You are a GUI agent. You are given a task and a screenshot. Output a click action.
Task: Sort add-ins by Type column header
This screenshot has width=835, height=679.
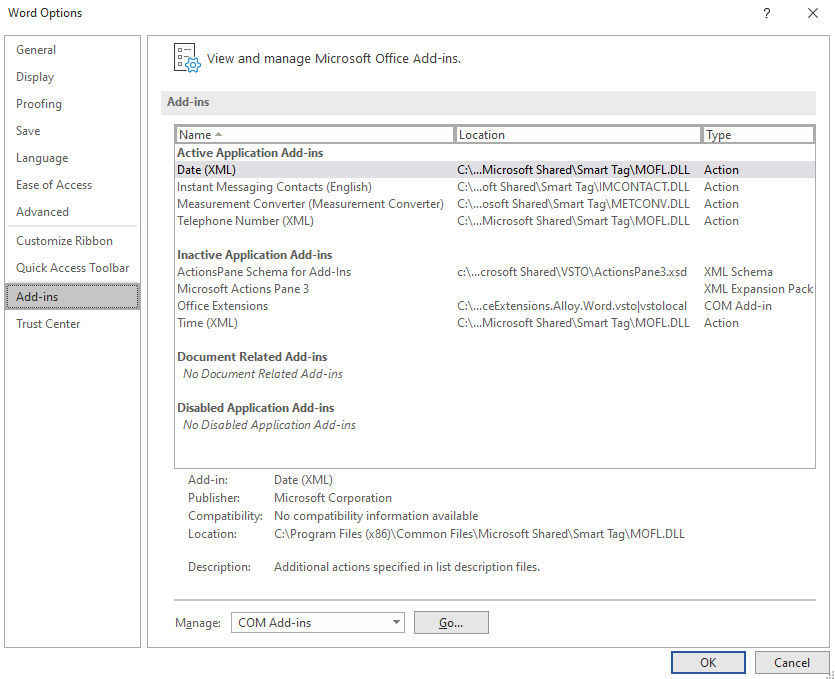(x=758, y=135)
